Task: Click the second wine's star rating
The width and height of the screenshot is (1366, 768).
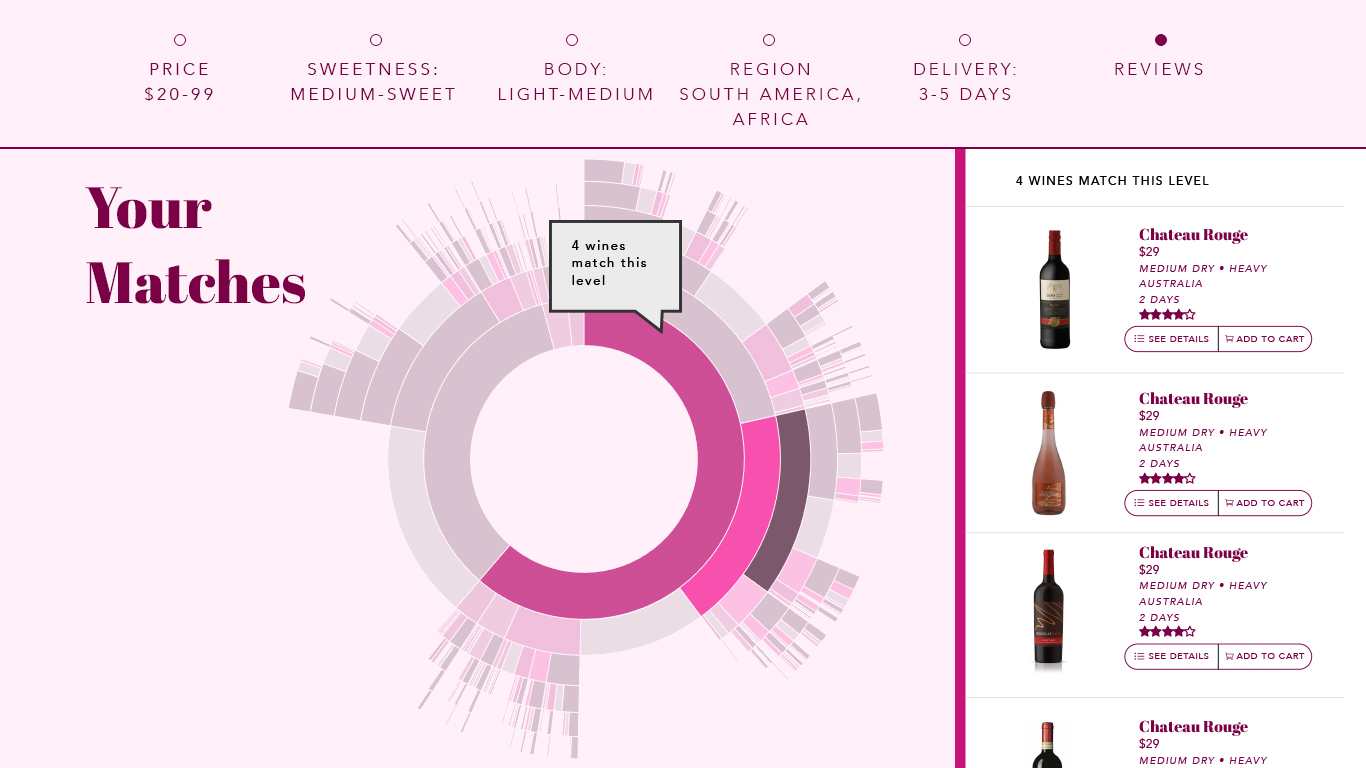Action: (x=1167, y=479)
